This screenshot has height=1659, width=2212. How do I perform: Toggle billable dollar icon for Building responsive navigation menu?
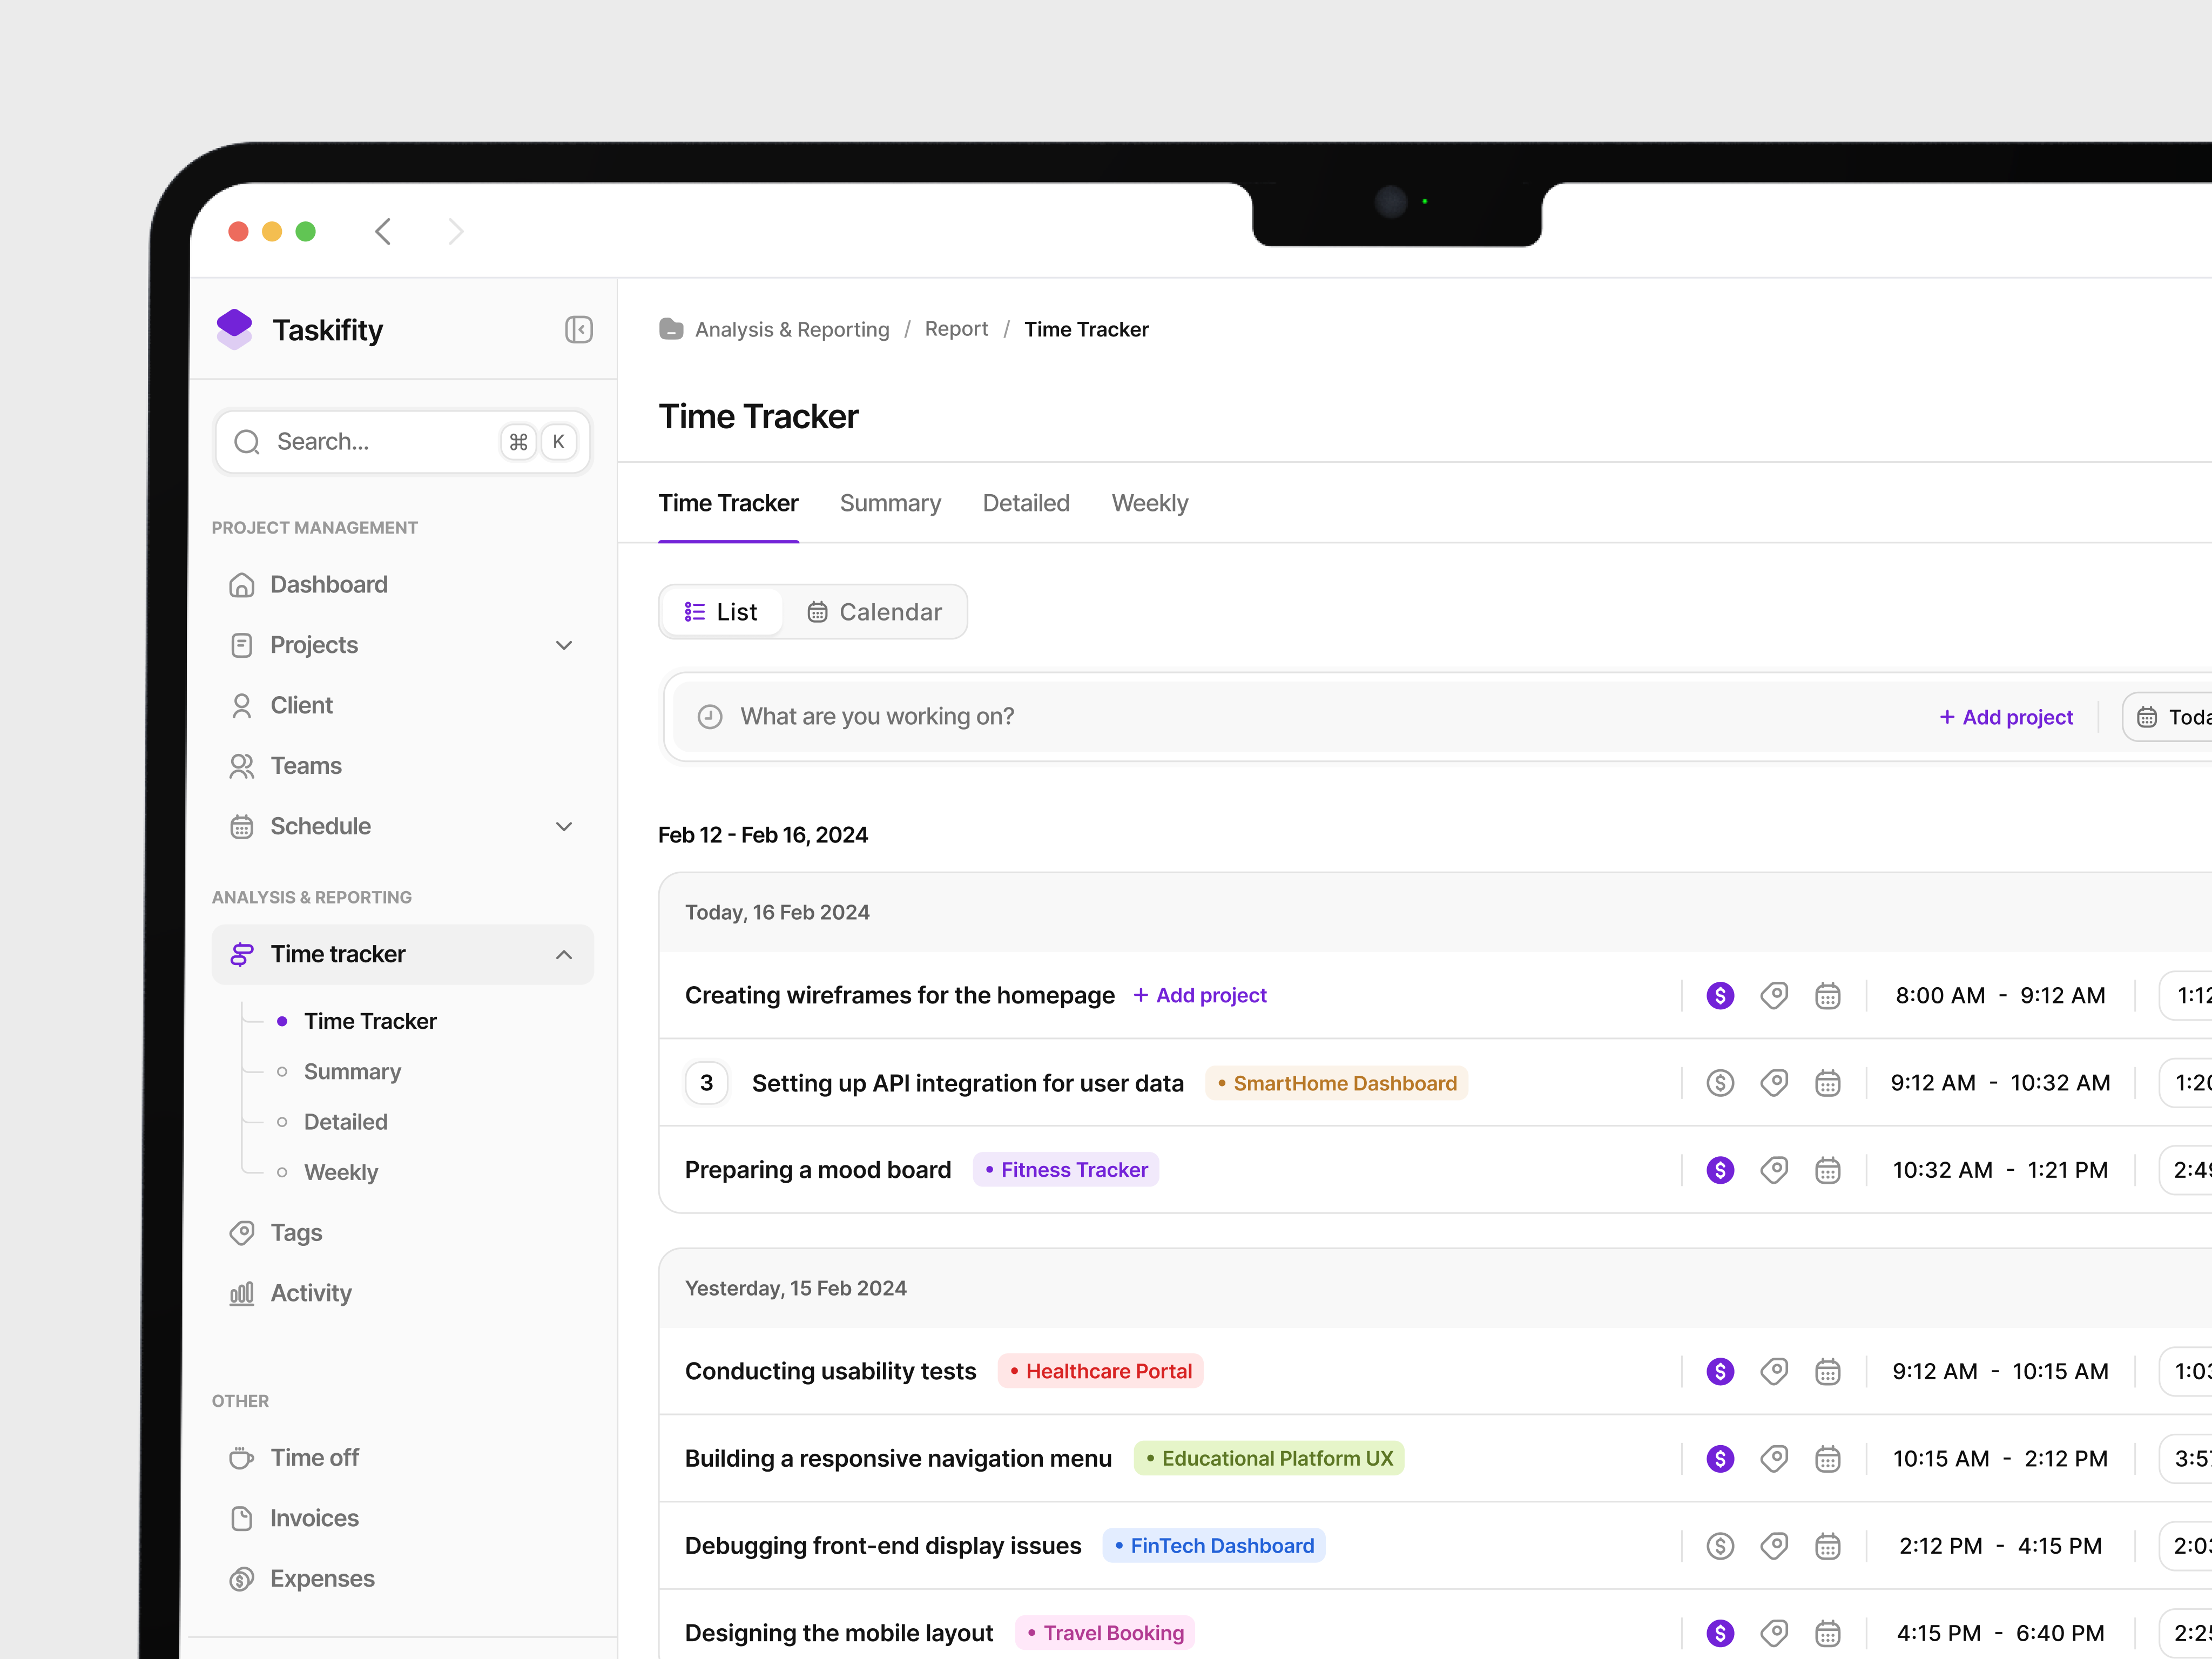point(1720,1459)
